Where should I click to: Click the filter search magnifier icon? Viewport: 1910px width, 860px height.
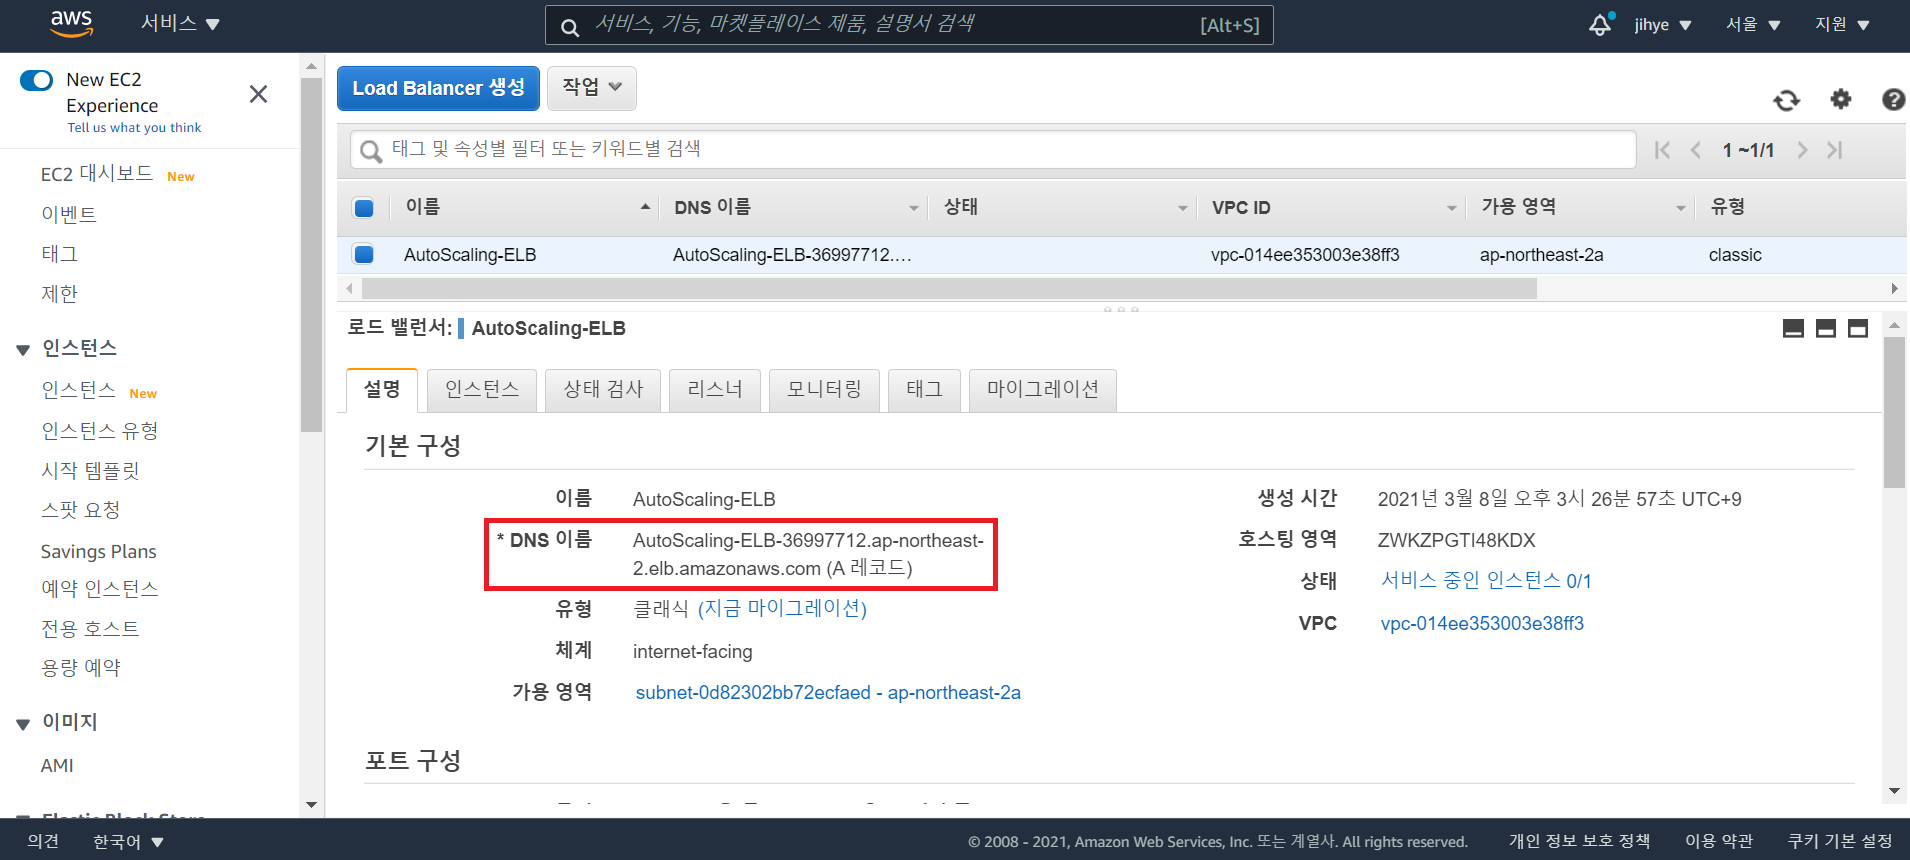coord(371,151)
